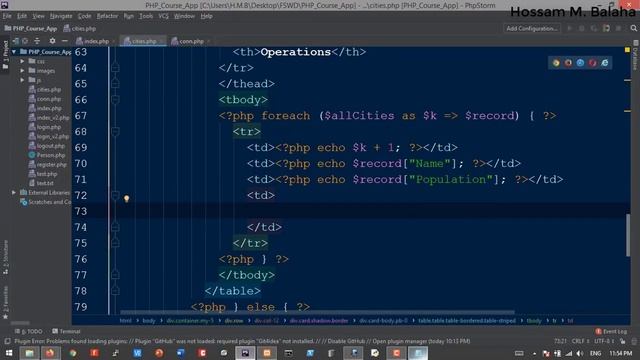
Task: Click the CRLF line separator selector
Action: tap(580, 341)
